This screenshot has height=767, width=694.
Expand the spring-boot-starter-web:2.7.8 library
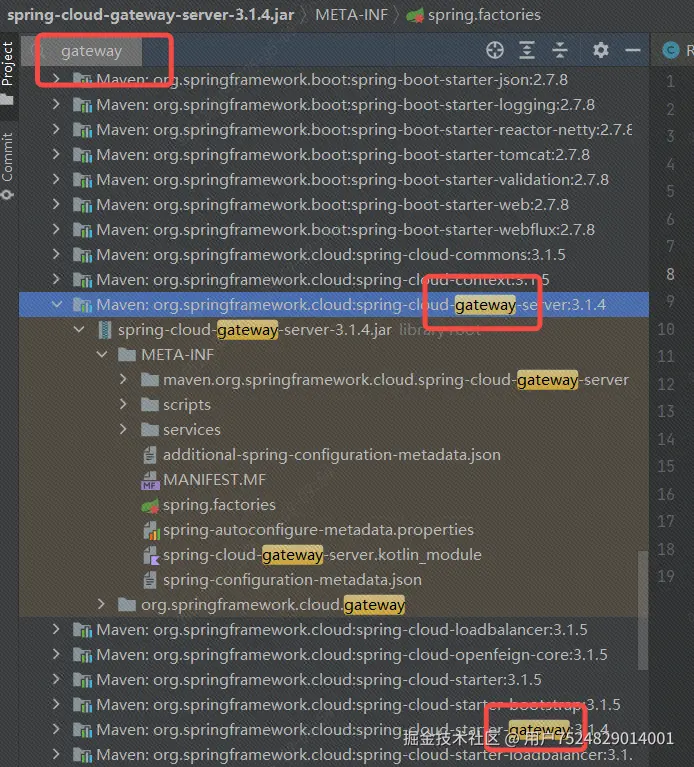(x=56, y=203)
